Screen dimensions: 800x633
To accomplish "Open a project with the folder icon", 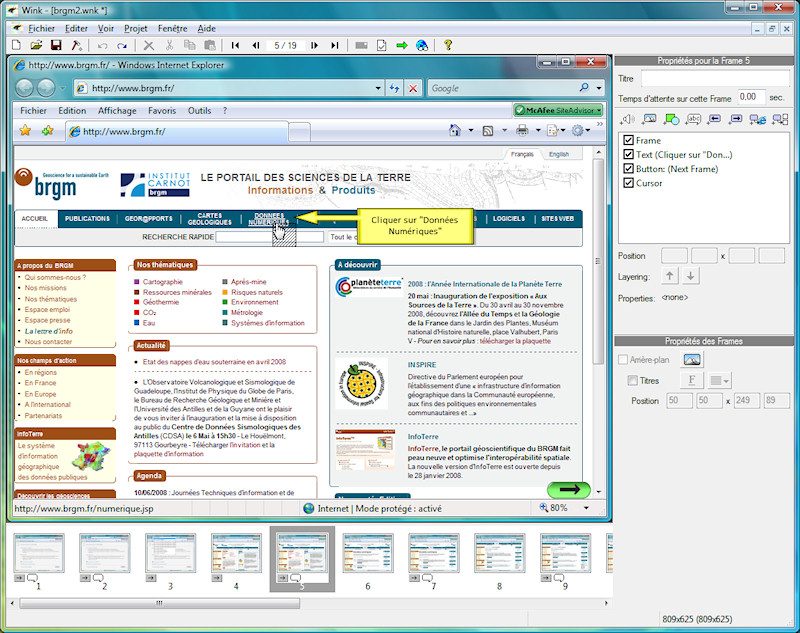I will point(36,45).
